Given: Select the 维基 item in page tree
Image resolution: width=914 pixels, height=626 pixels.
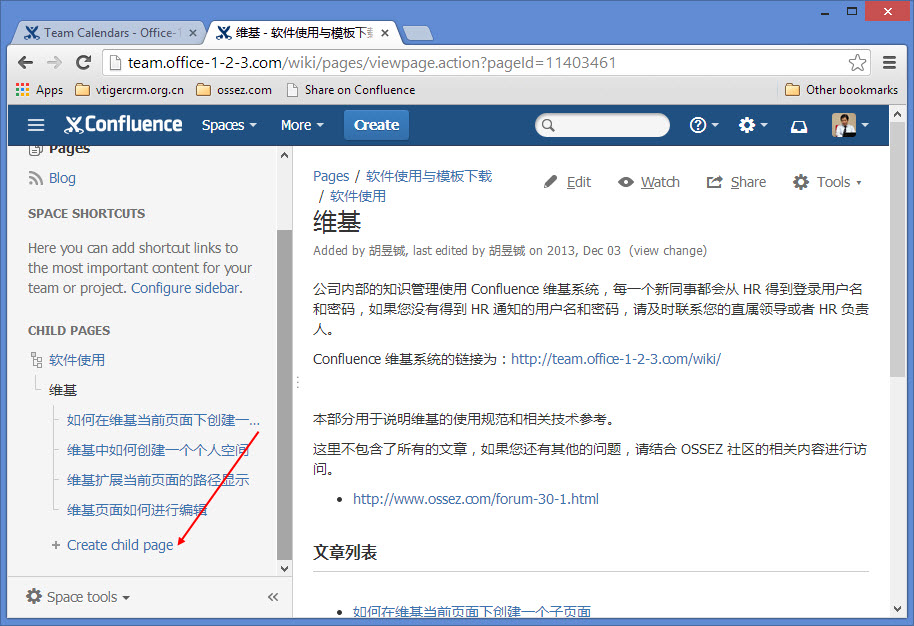Looking at the screenshot, I should pyautogui.click(x=63, y=390).
